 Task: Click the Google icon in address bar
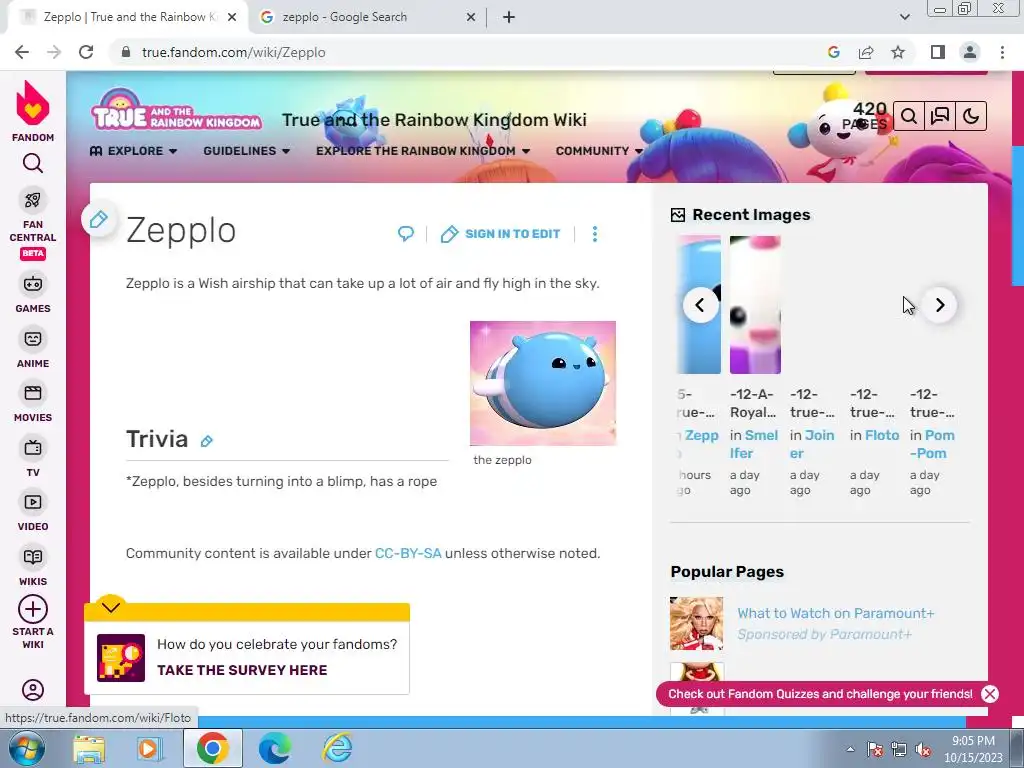[833, 52]
